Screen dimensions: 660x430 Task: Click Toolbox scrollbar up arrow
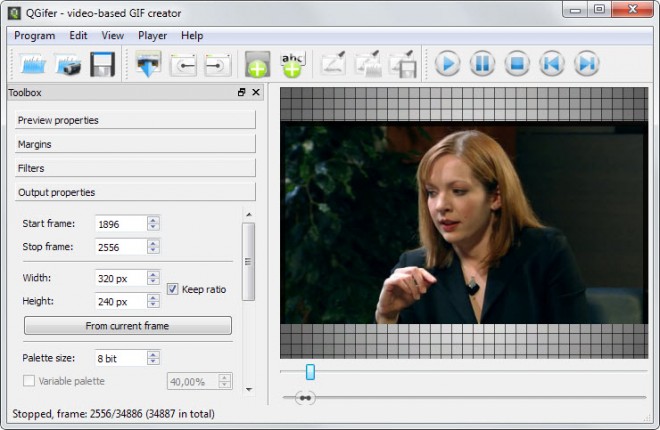pos(249,214)
